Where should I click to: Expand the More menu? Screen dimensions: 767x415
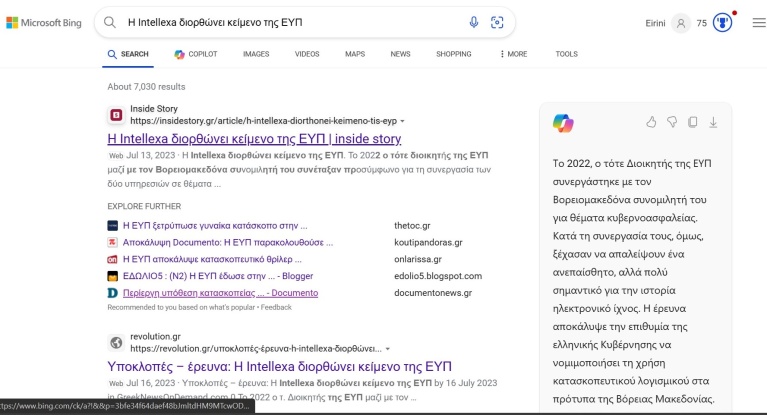pos(514,54)
